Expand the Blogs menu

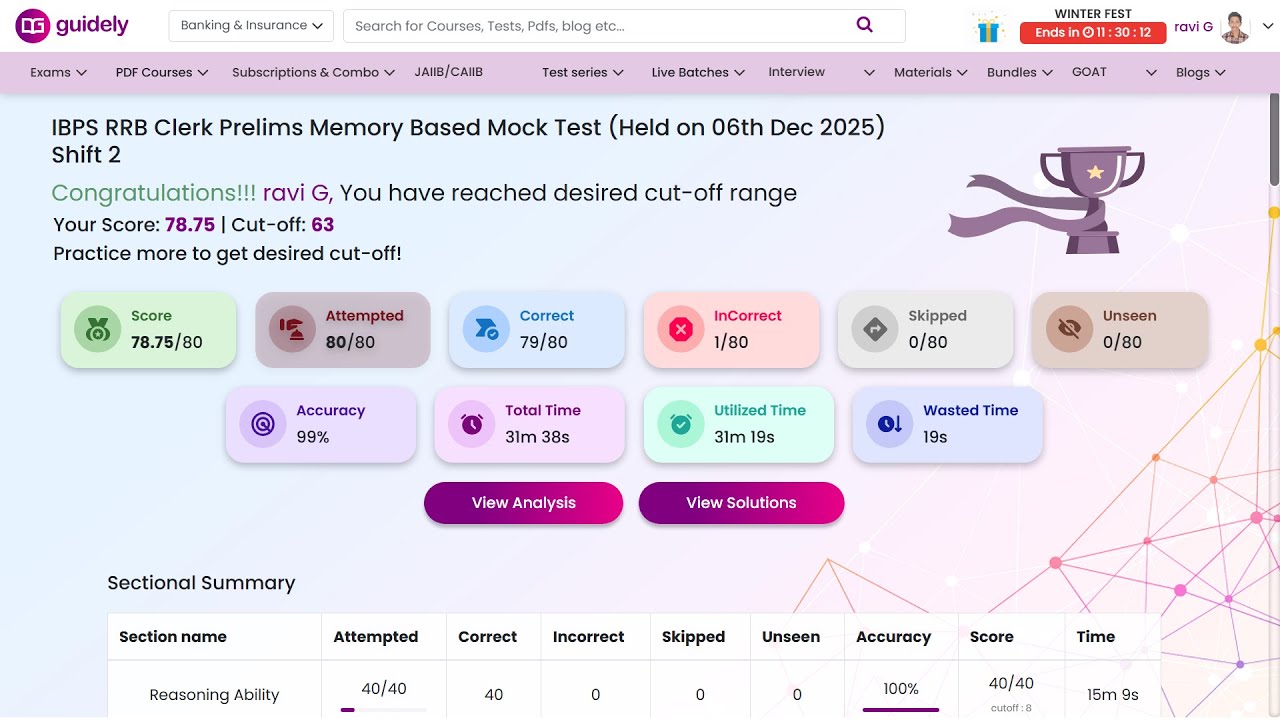coord(1201,72)
